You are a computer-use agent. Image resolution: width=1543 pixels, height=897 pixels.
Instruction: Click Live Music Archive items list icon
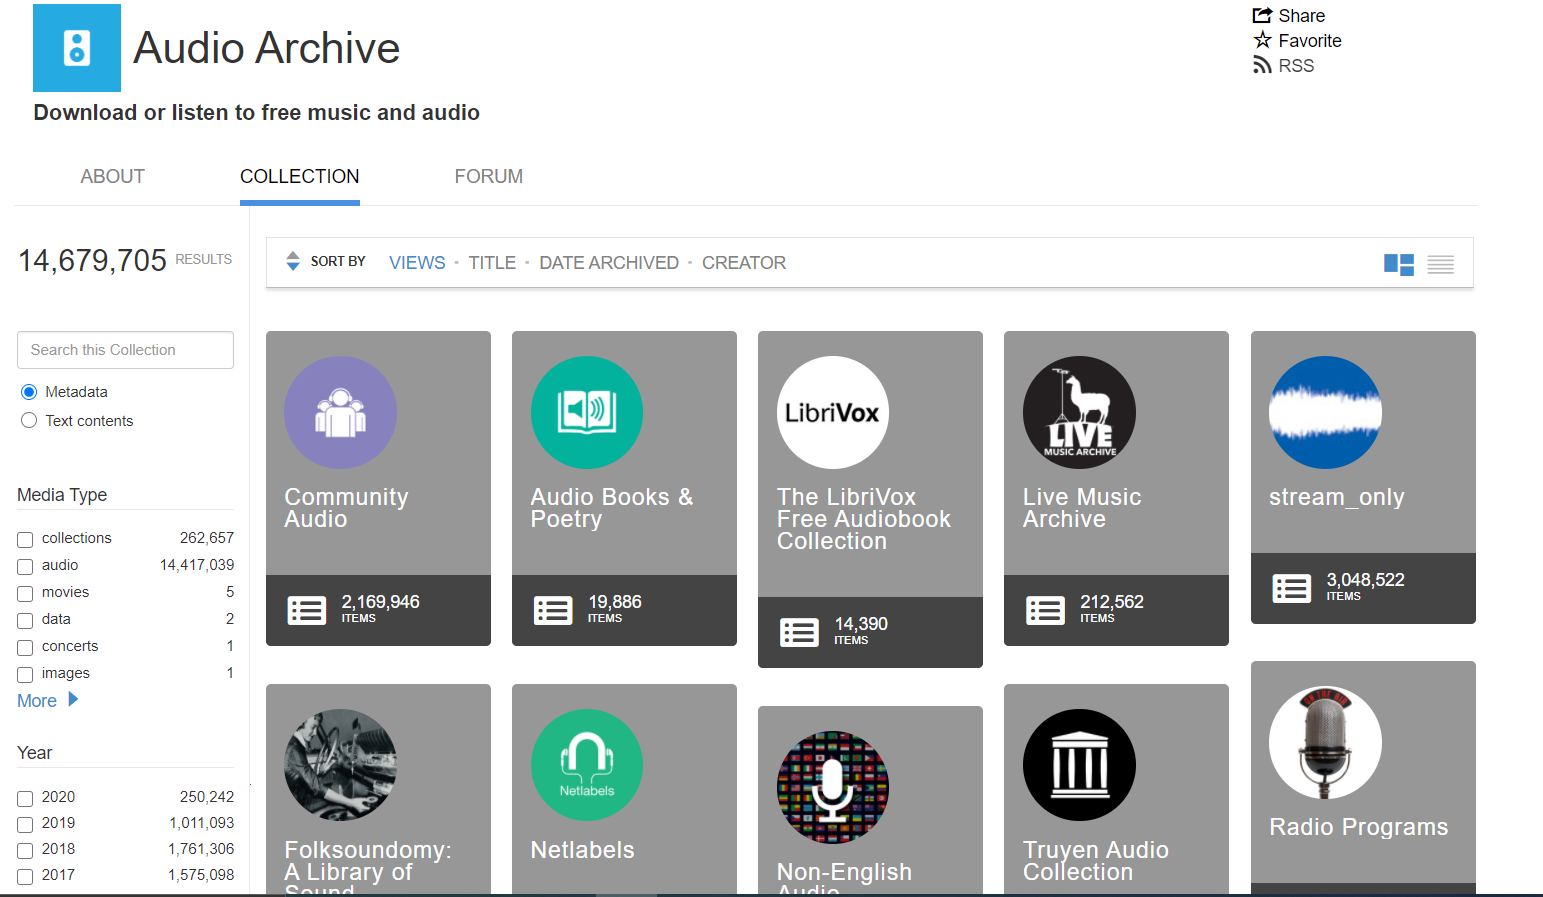(1046, 610)
